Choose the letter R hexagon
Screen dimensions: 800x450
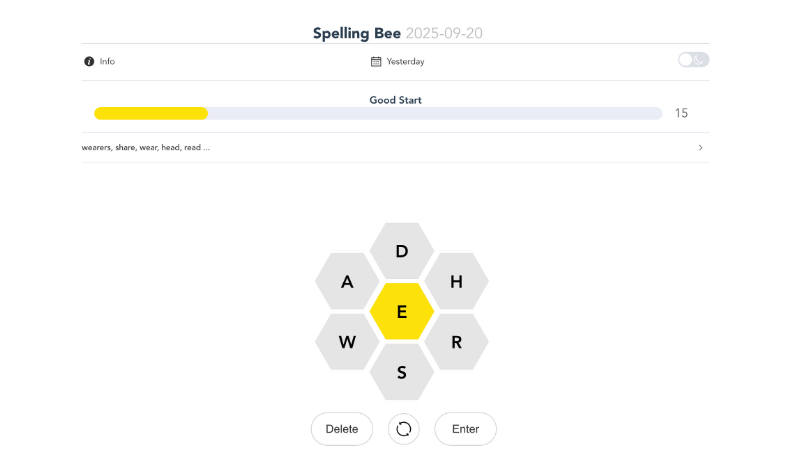pos(456,342)
